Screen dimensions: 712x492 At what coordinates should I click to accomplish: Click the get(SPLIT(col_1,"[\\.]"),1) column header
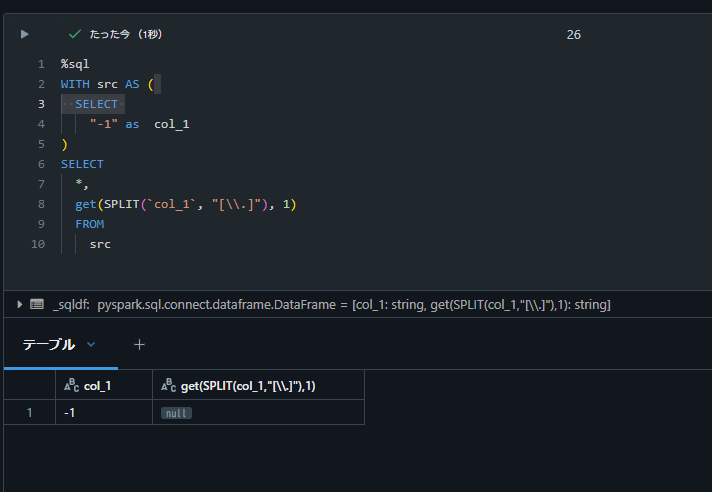click(x=258, y=385)
